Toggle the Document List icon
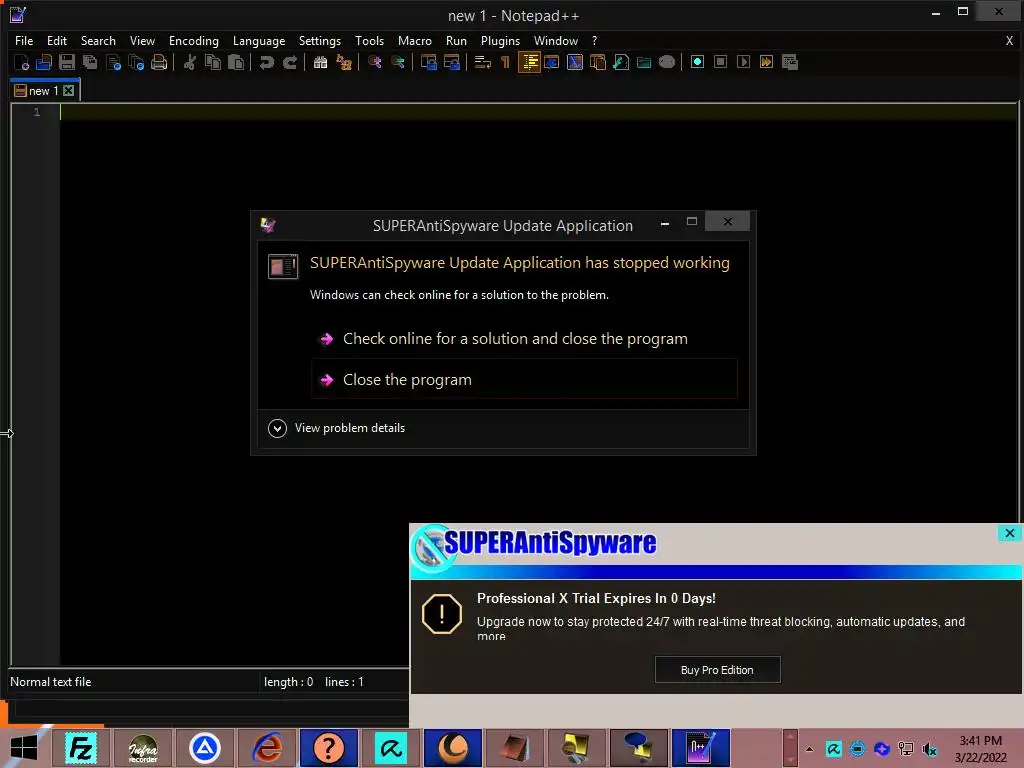The image size is (1024, 768). click(x=598, y=63)
